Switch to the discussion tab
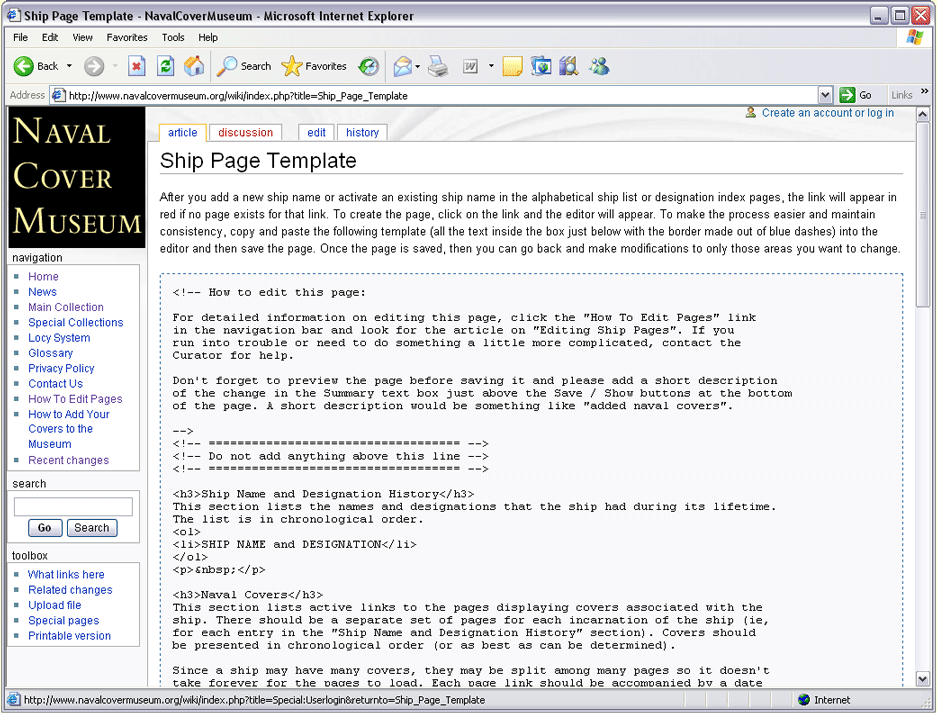This screenshot has width=937, height=713. [x=245, y=132]
